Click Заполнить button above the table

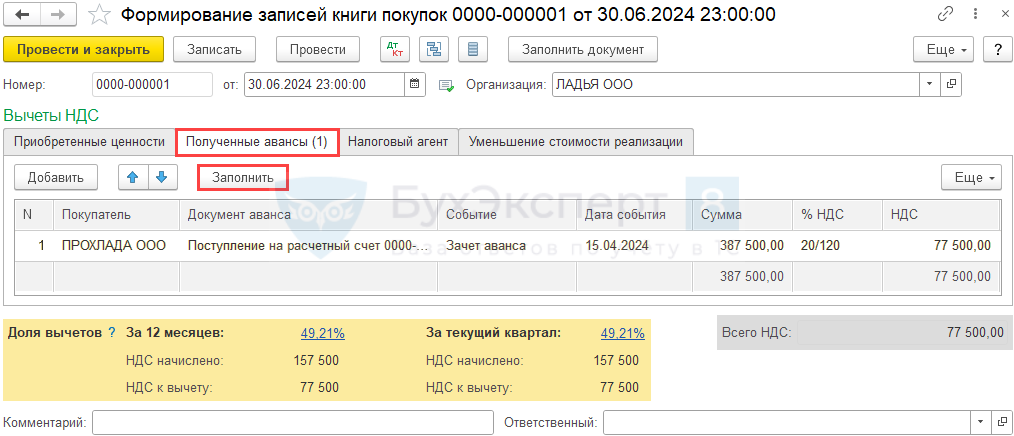(x=243, y=177)
